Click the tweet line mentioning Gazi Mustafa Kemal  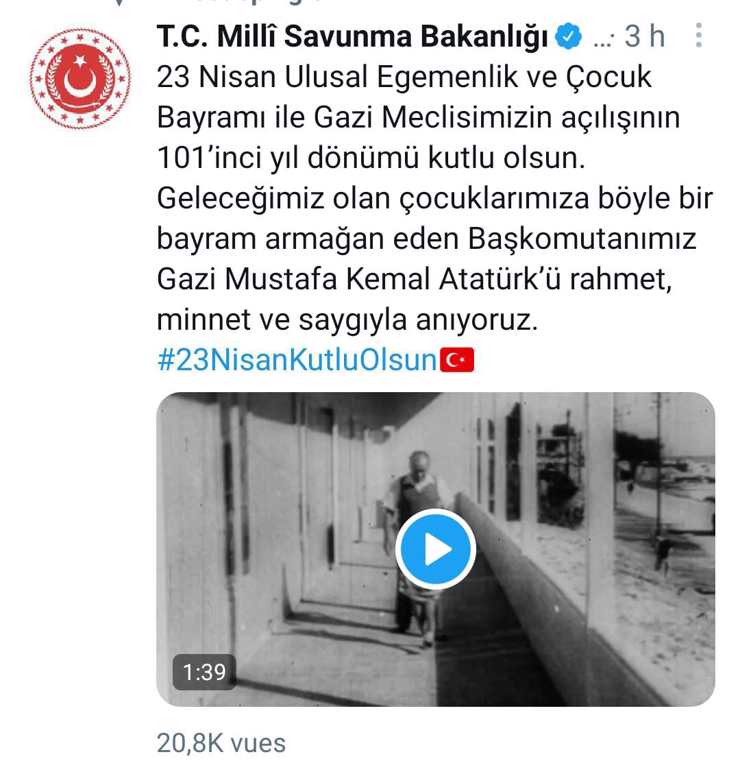[x=415, y=279]
